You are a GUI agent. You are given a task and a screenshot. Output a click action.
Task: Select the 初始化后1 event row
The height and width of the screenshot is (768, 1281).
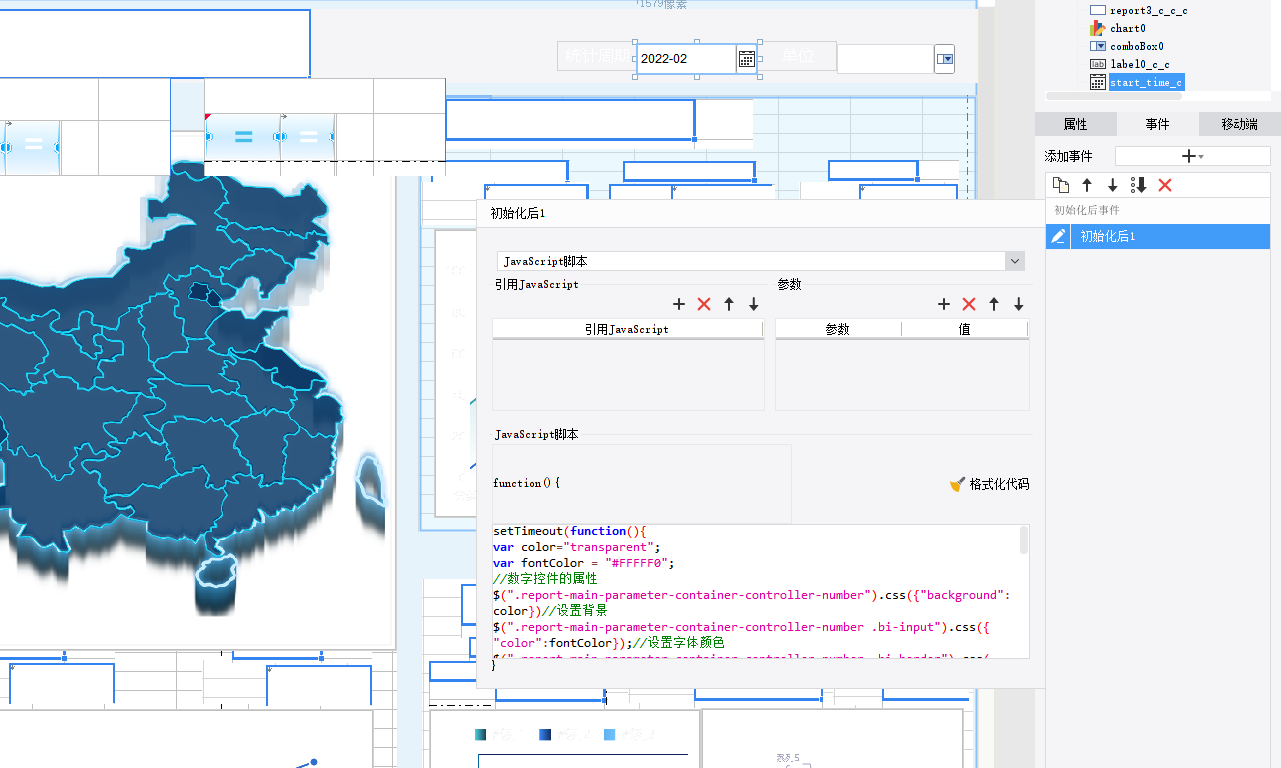point(1158,236)
